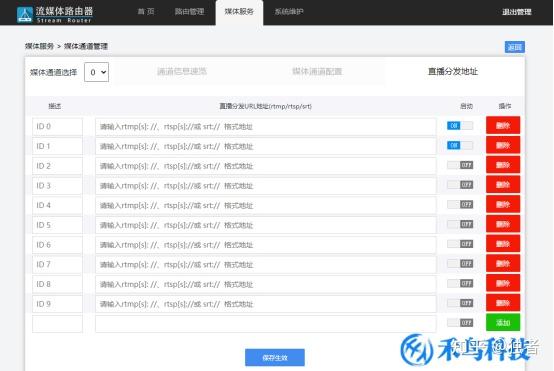Screen dimensions: 554x371
Task: Click the URL address field for ID 0
Action: pos(266,126)
